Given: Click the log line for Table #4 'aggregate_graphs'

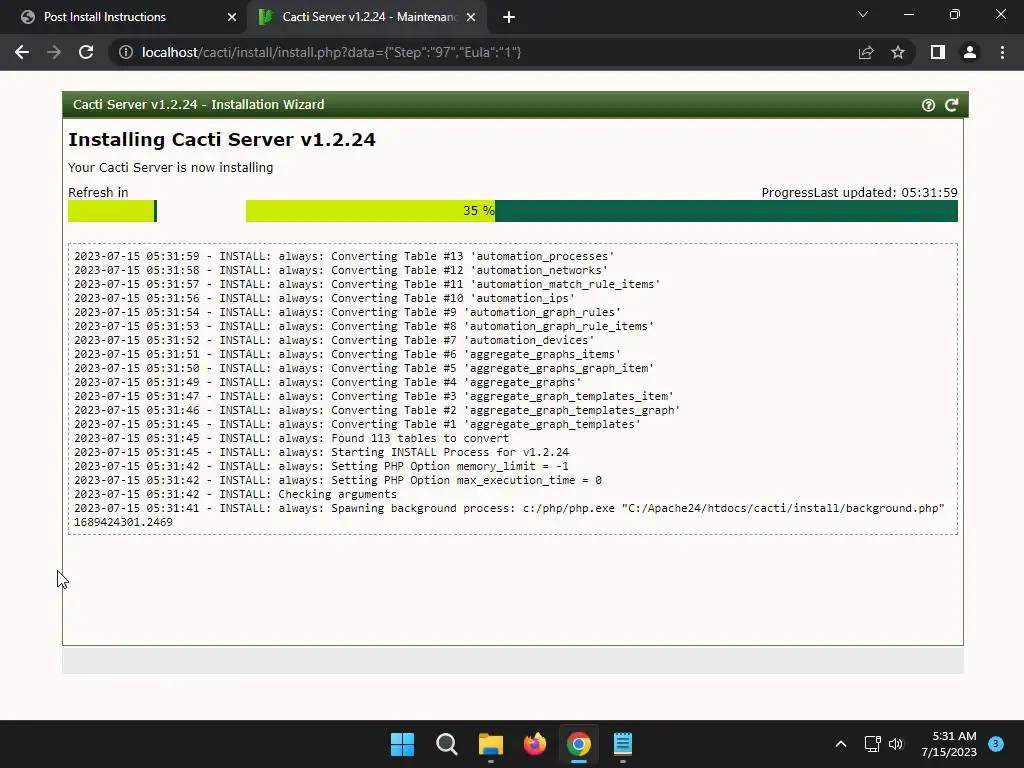Looking at the screenshot, I should (328, 382).
